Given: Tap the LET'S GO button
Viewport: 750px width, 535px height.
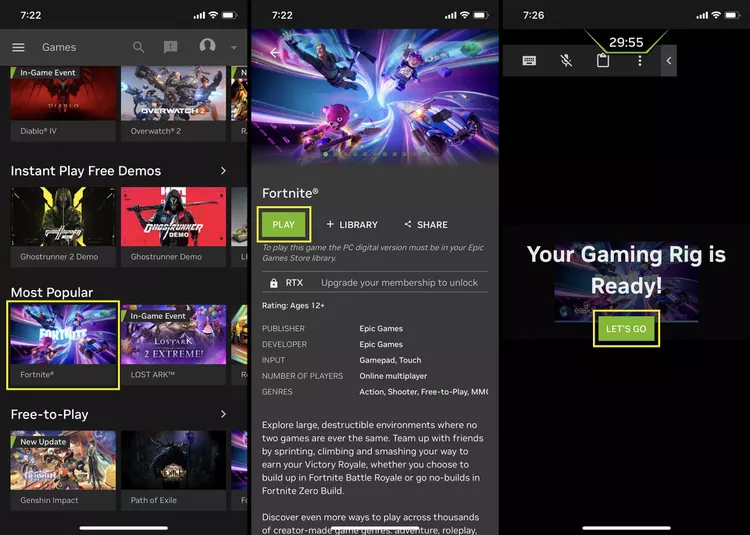Looking at the screenshot, I should click(x=626, y=328).
